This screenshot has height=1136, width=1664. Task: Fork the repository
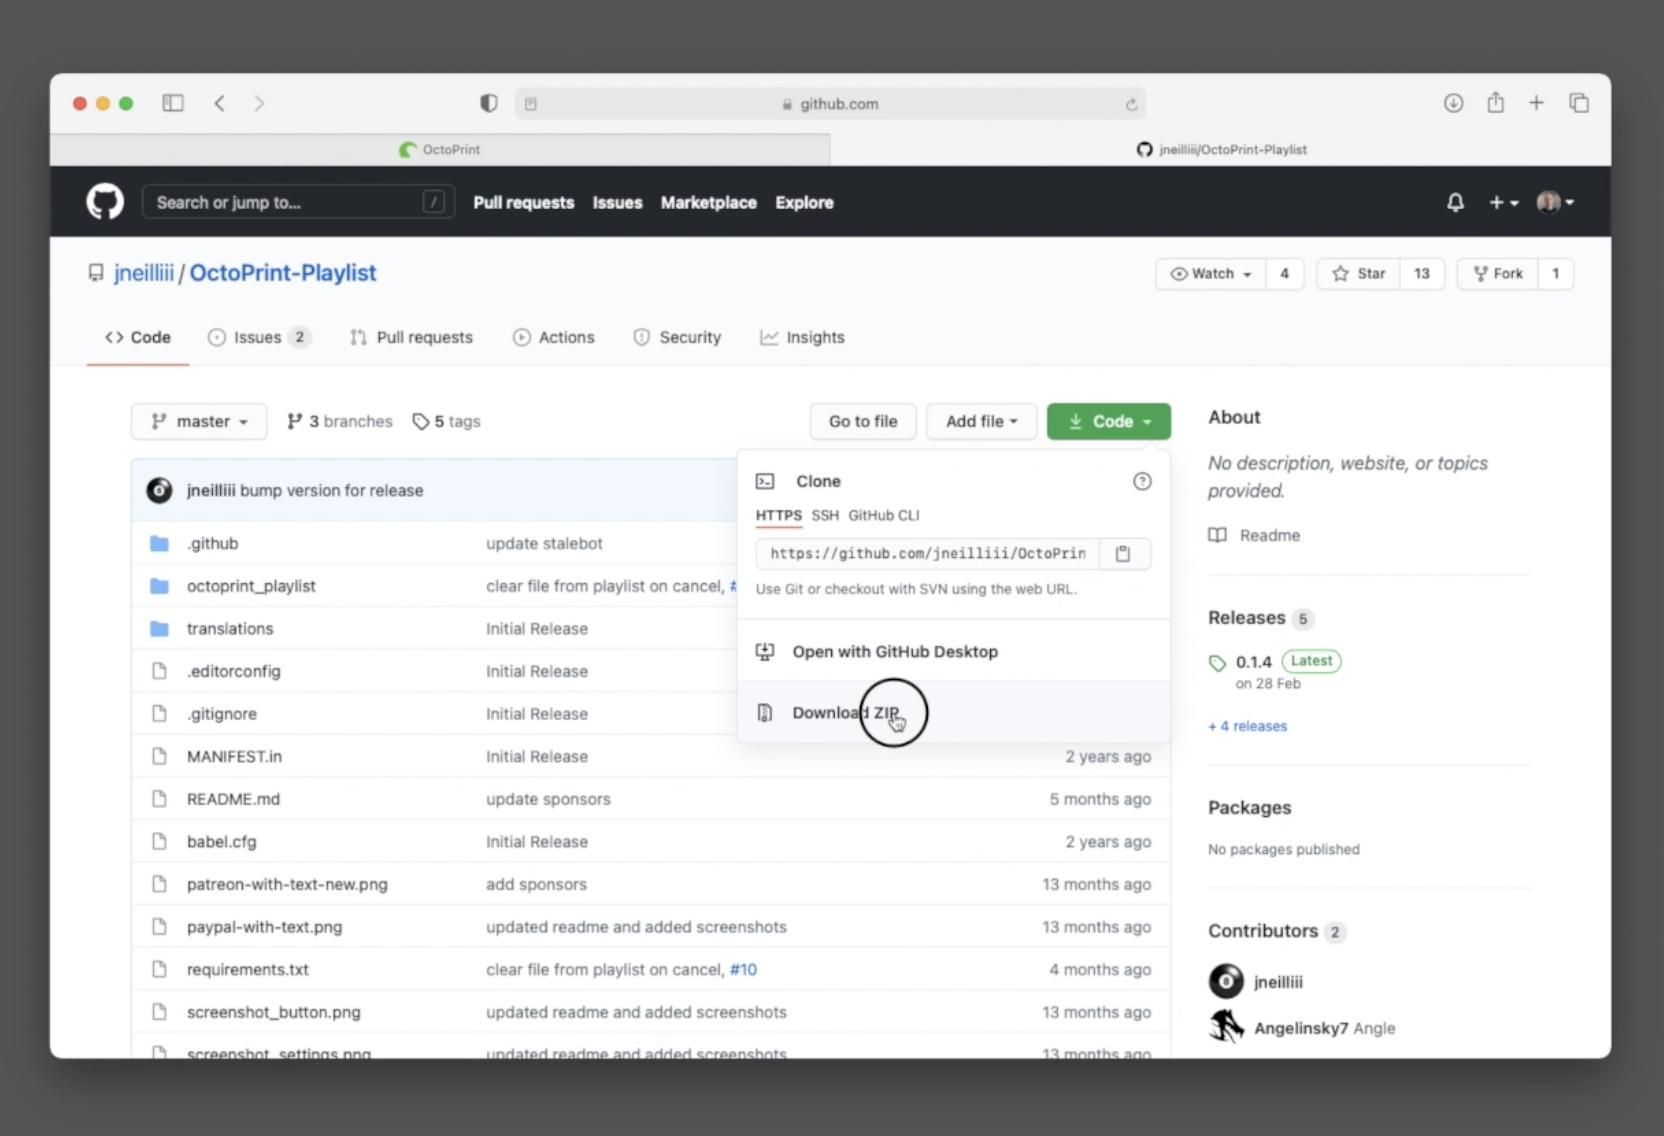1497,274
